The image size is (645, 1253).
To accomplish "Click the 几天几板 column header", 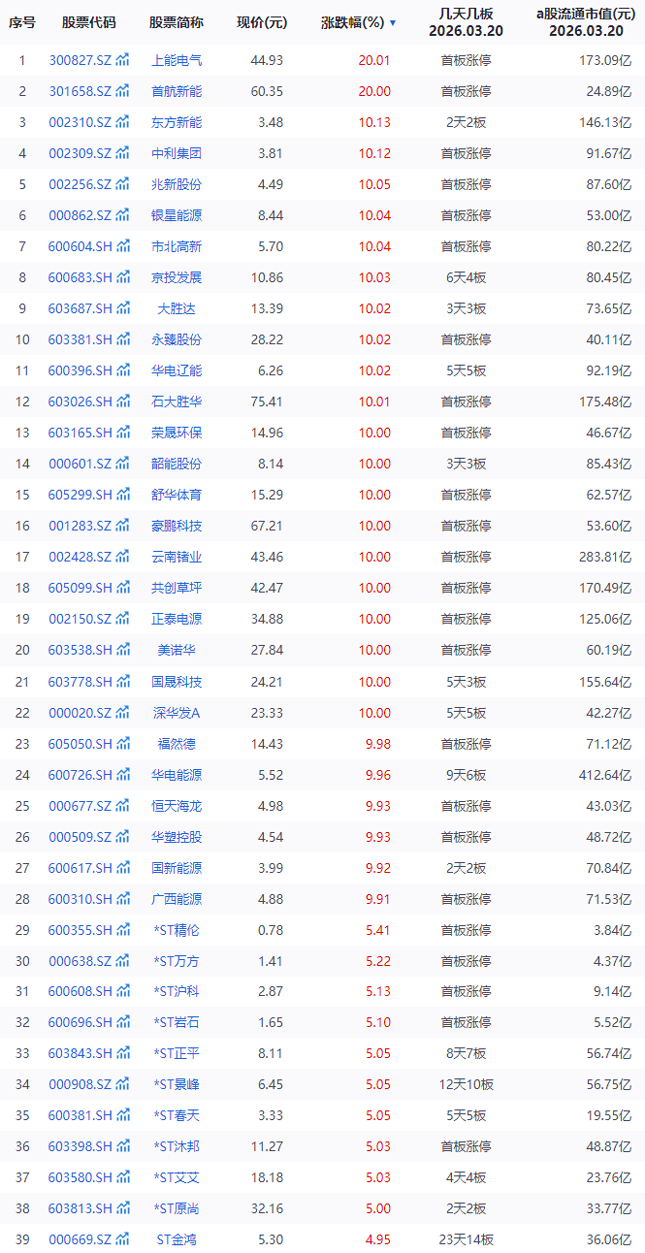I will click(x=465, y=14).
